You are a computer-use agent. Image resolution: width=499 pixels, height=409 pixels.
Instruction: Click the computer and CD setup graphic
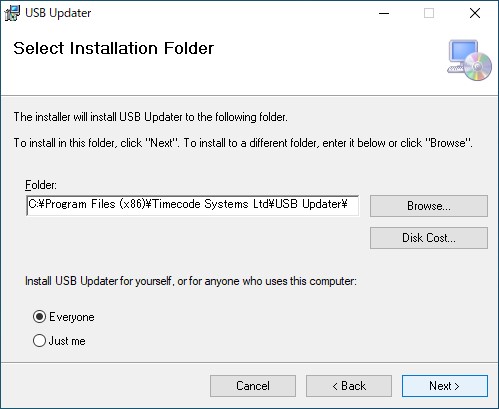tap(469, 60)
